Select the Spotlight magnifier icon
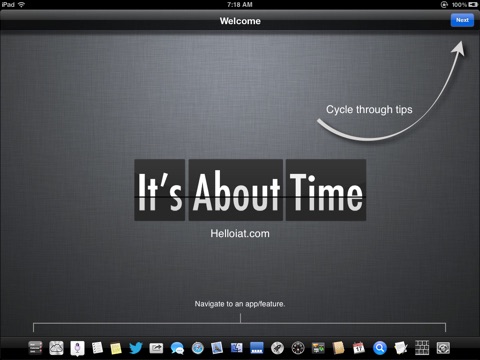480x360 pixels. coord(380,348)
